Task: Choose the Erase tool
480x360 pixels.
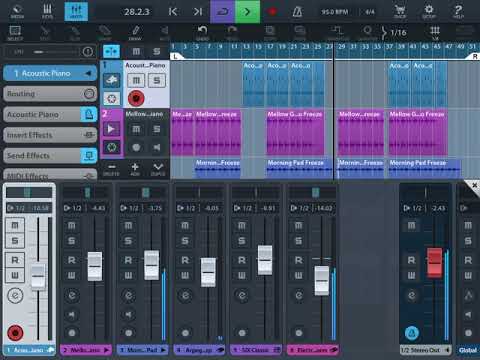Action: (x=105, y=33)
